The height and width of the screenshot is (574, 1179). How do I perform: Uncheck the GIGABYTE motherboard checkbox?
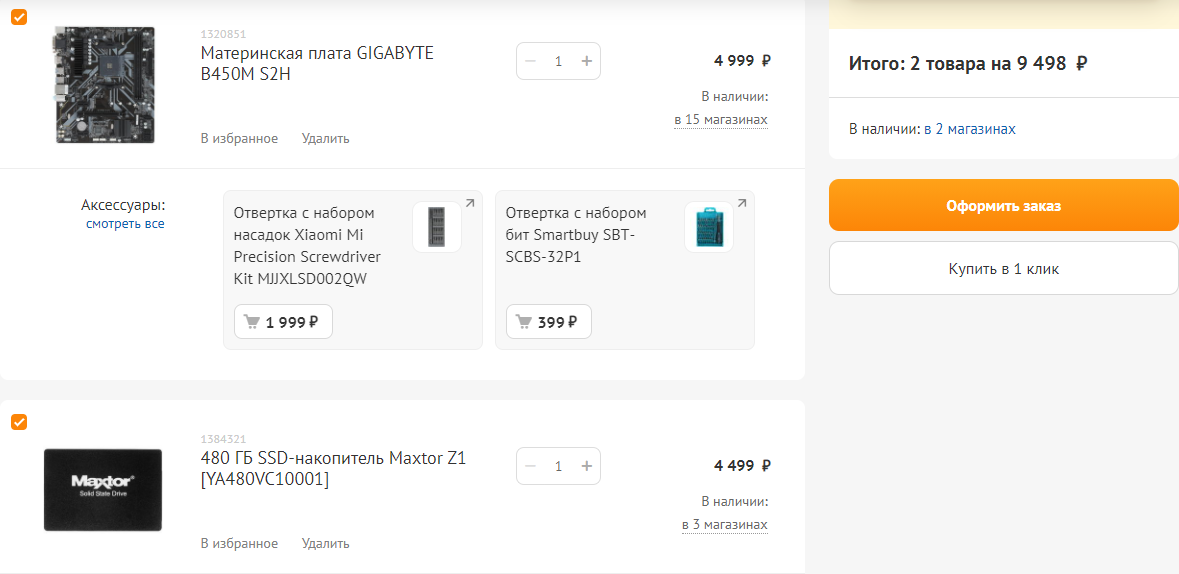click(19, 17)
